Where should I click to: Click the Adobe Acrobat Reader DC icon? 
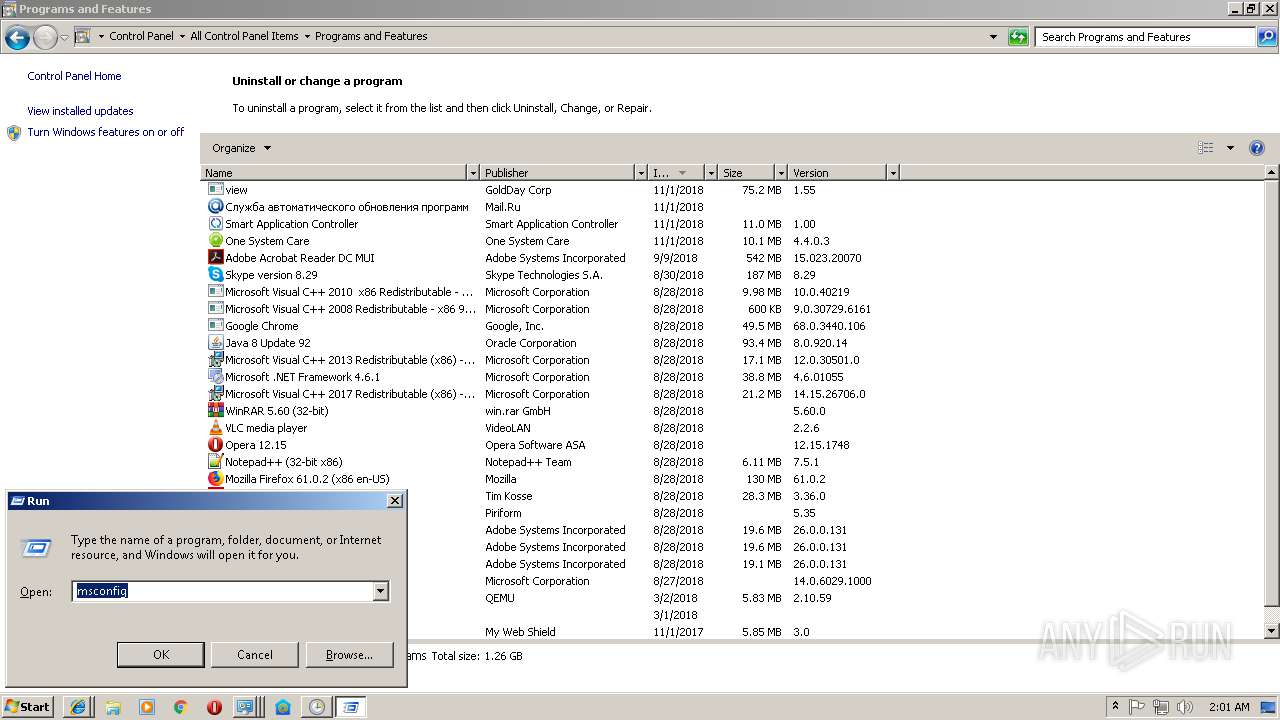(x=215, y=258)
